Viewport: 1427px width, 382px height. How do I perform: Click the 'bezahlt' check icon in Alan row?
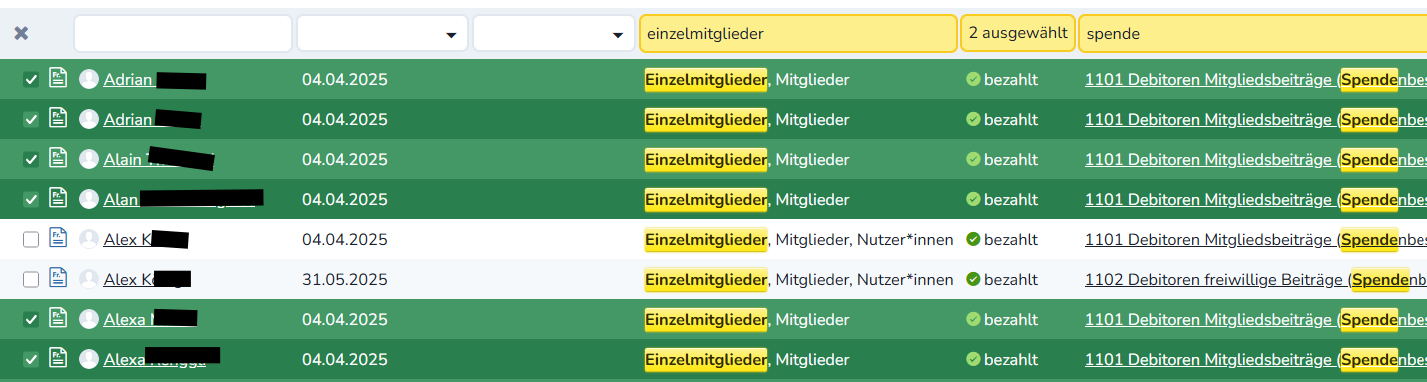(973, 199)
